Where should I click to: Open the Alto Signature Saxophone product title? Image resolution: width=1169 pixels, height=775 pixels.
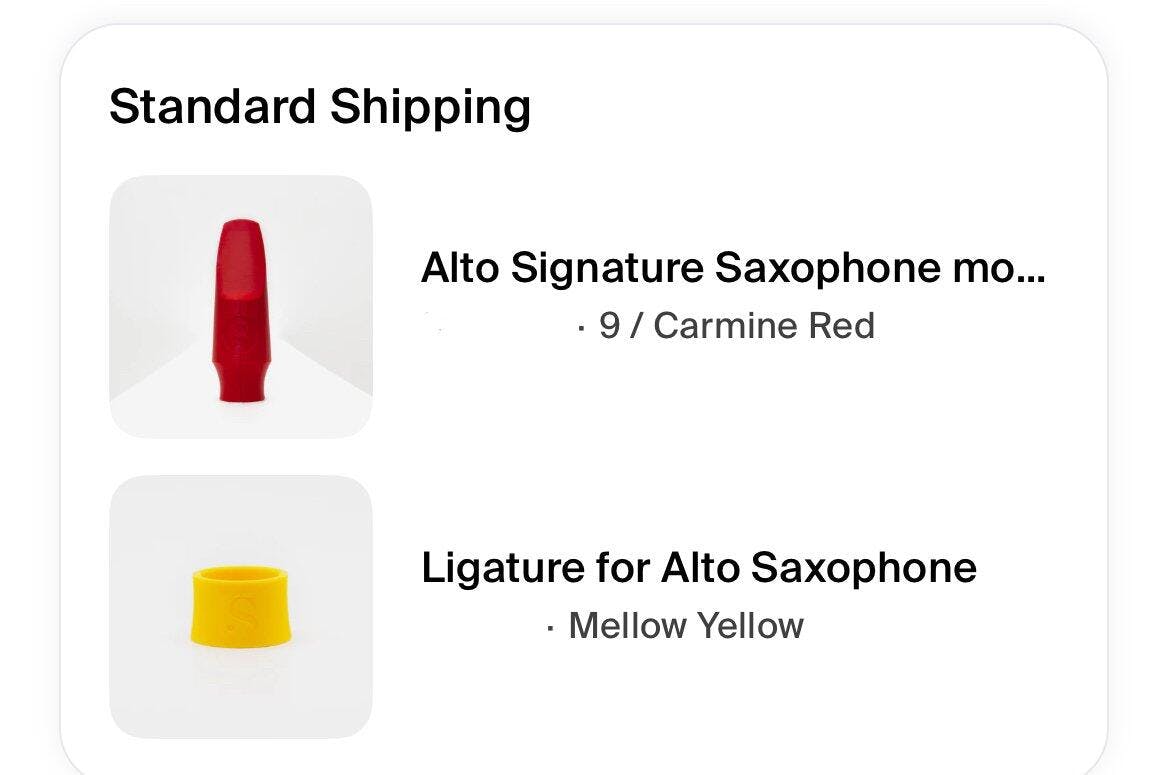point(732,268)
